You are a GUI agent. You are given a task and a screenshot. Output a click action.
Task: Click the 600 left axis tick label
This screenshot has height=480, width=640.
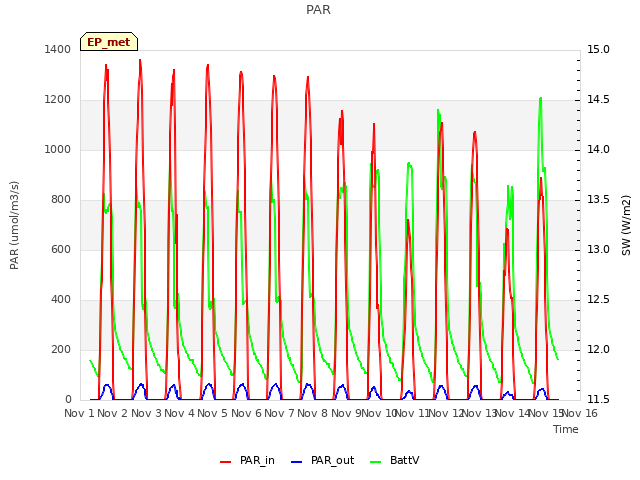tap(61, 249)
